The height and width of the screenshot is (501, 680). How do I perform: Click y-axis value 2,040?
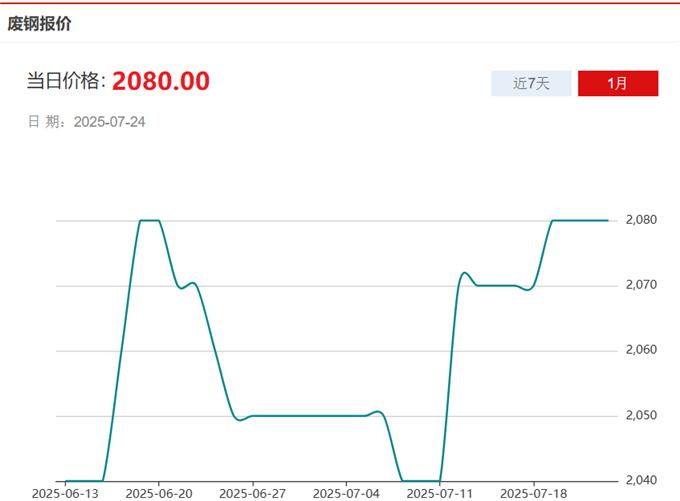point(641,480)
